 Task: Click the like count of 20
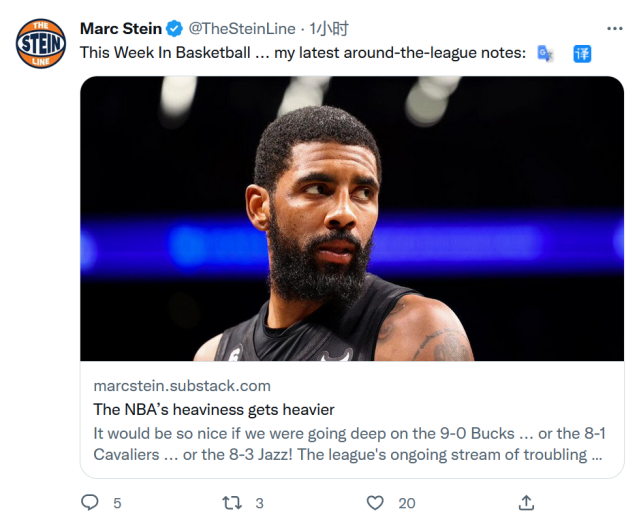coord(407,503)
